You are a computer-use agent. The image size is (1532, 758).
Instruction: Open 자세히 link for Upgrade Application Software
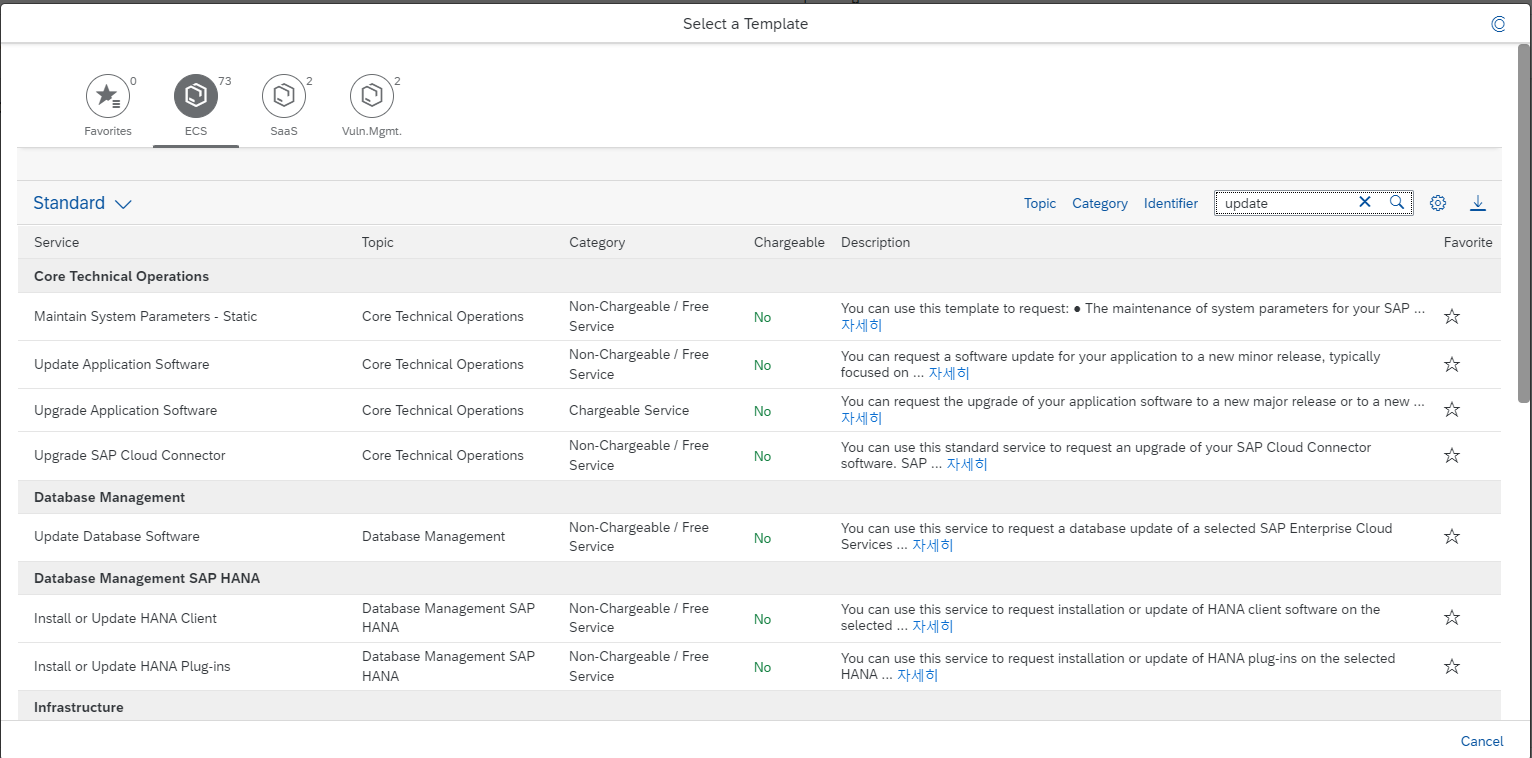[861, 418]
